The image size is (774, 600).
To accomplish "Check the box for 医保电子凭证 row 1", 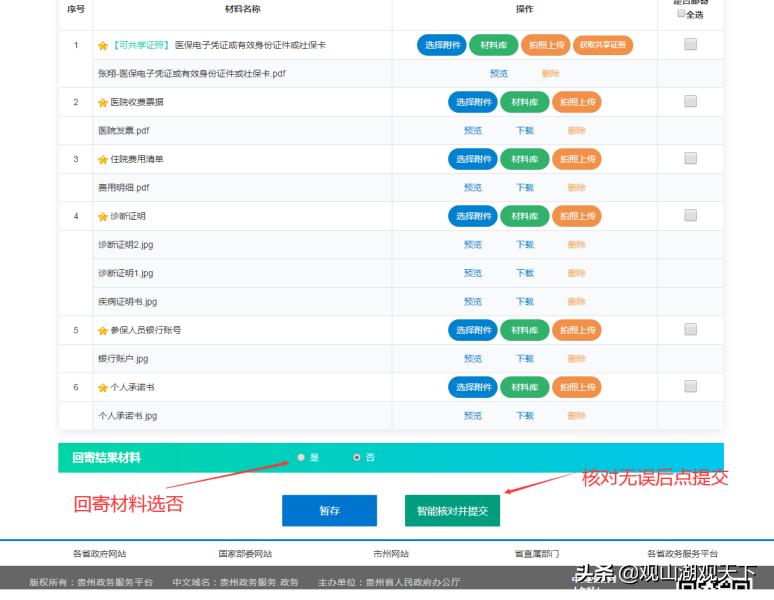I will pyautogui.click(x=691, y=44).
